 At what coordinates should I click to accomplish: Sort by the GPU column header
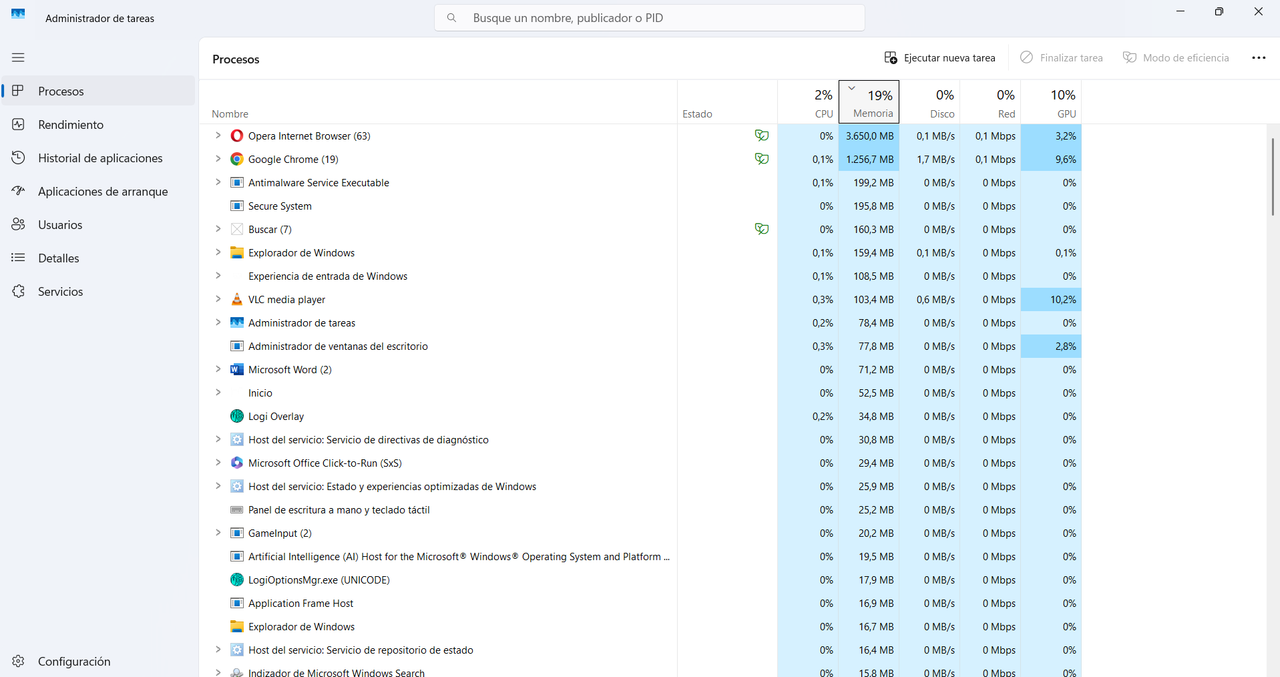click(x=1051, y=102)
